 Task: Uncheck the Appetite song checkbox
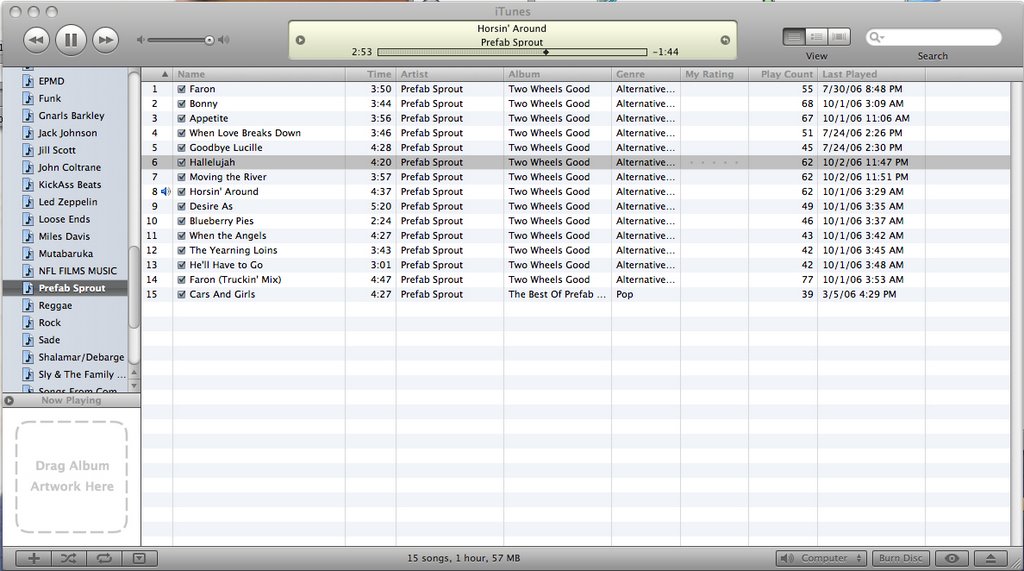(182, 118)
